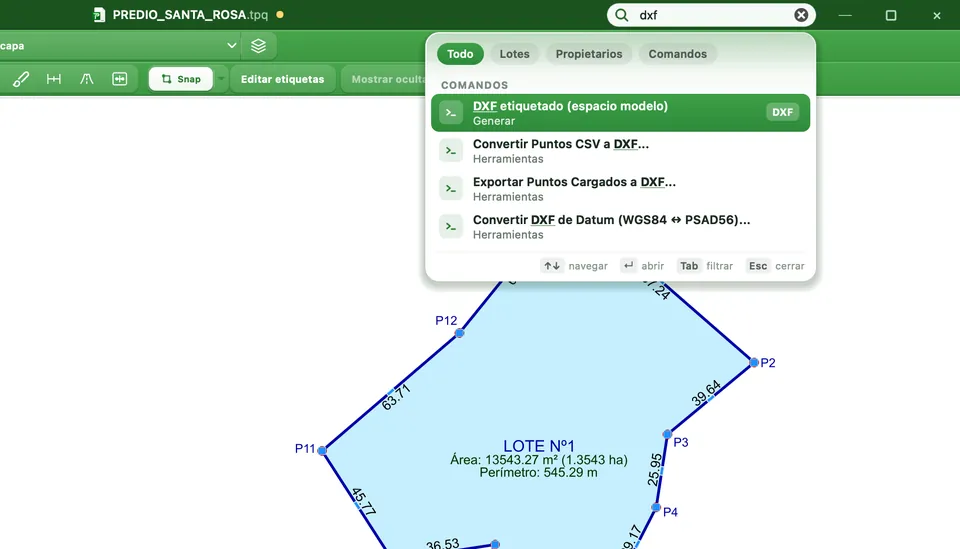Switch to the Propietarios filter tab
The image size is (960, 549).
point(589,54)
